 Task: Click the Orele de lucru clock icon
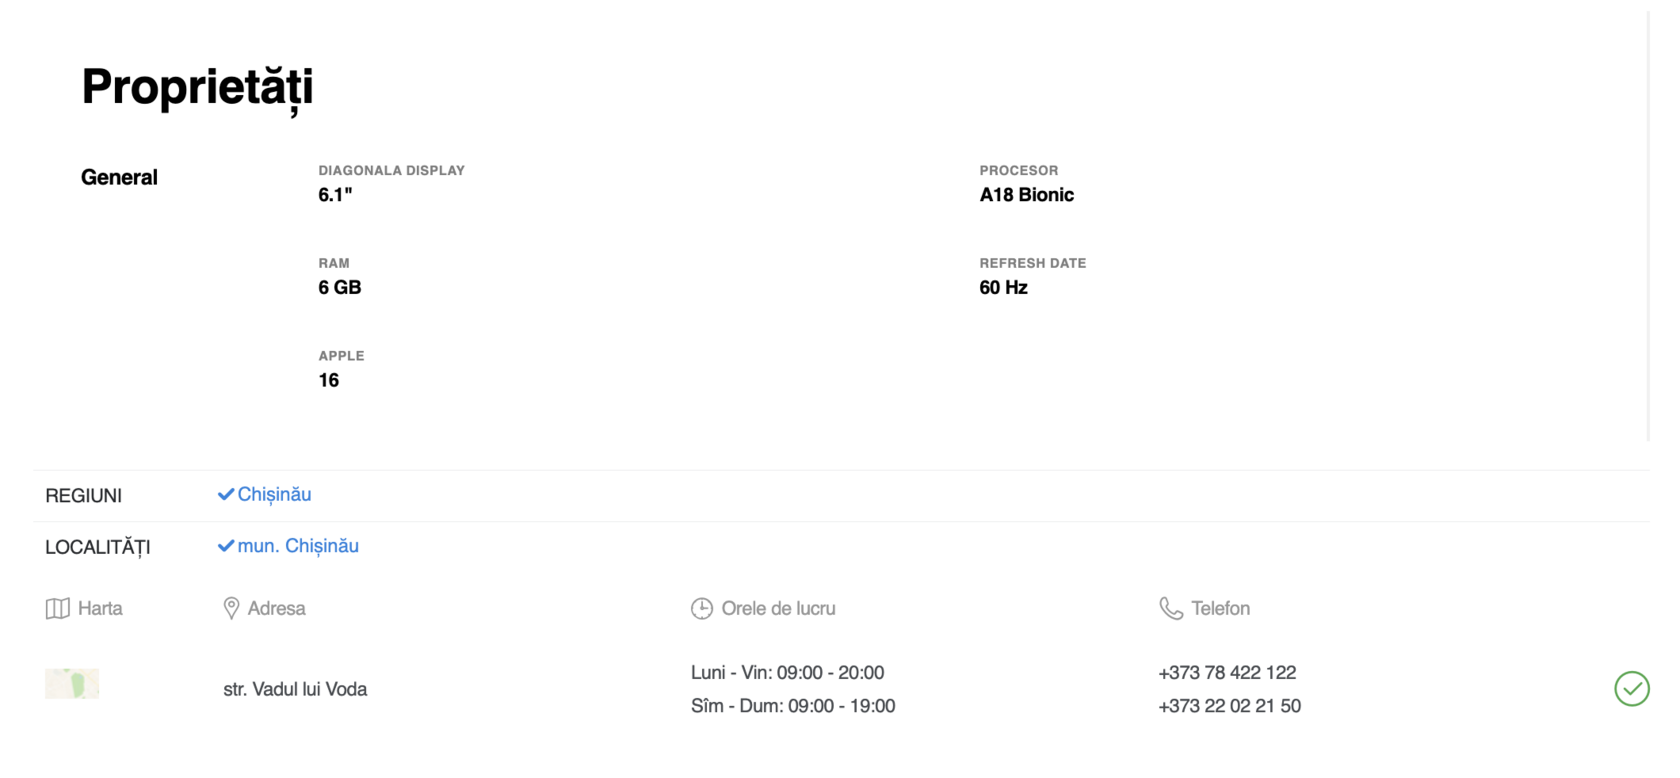pyautogui.click(x=702, y=609)
